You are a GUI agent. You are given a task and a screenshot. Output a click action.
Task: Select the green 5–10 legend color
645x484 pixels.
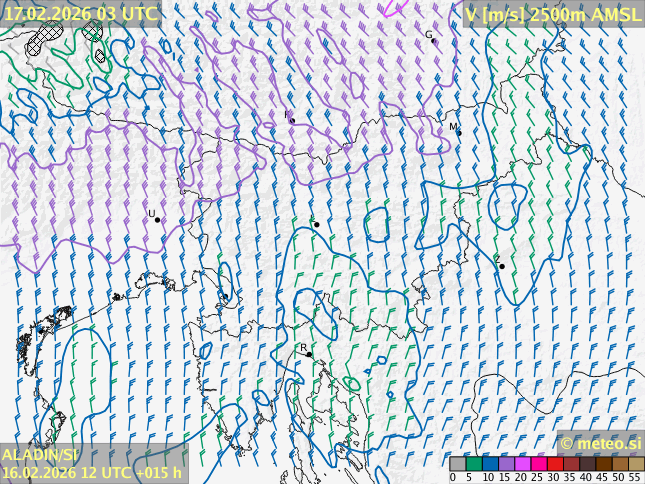click(x=473, y=464)
